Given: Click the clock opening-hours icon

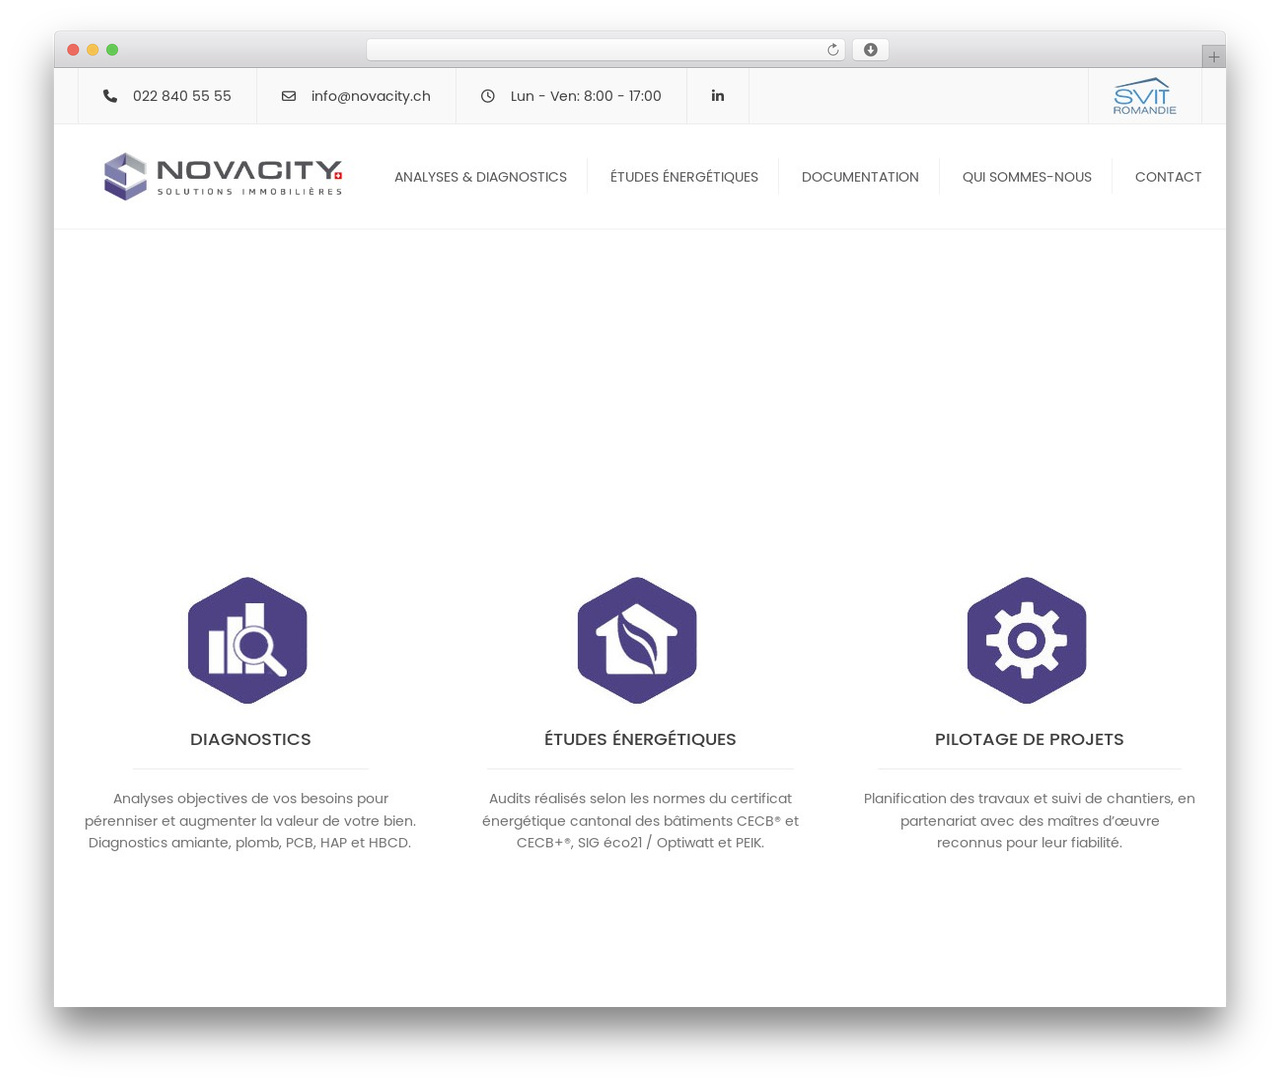Looking at the screenshot, I should point(488,96).
